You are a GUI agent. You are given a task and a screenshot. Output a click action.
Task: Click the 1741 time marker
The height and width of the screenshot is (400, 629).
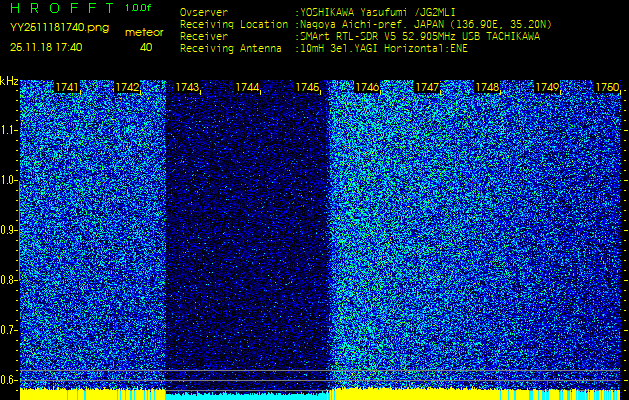[x=67, y=87]
